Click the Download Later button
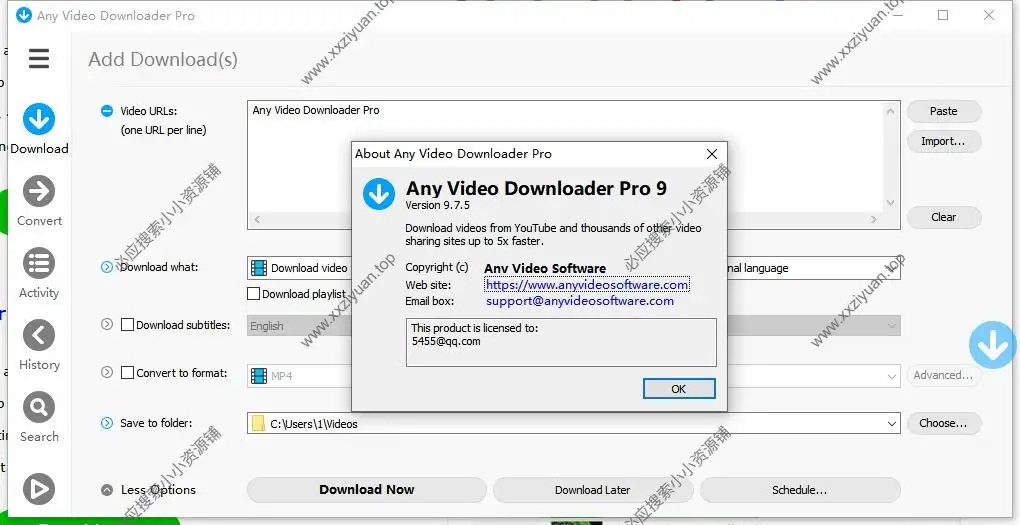This screenshot has height=525, width=1020. click(593, 490)
